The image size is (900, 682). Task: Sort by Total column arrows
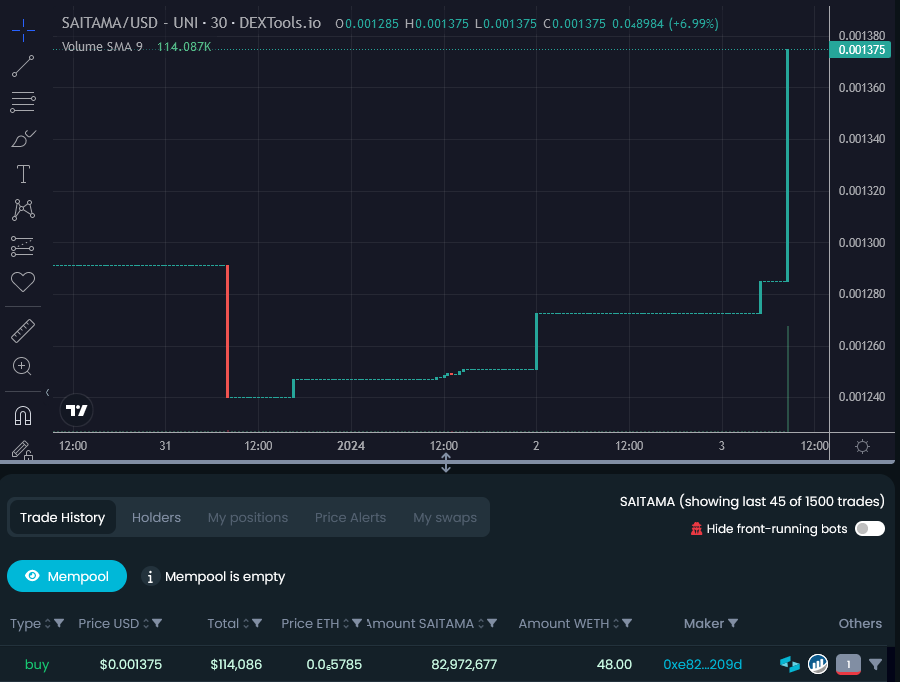tap(246, 623)
